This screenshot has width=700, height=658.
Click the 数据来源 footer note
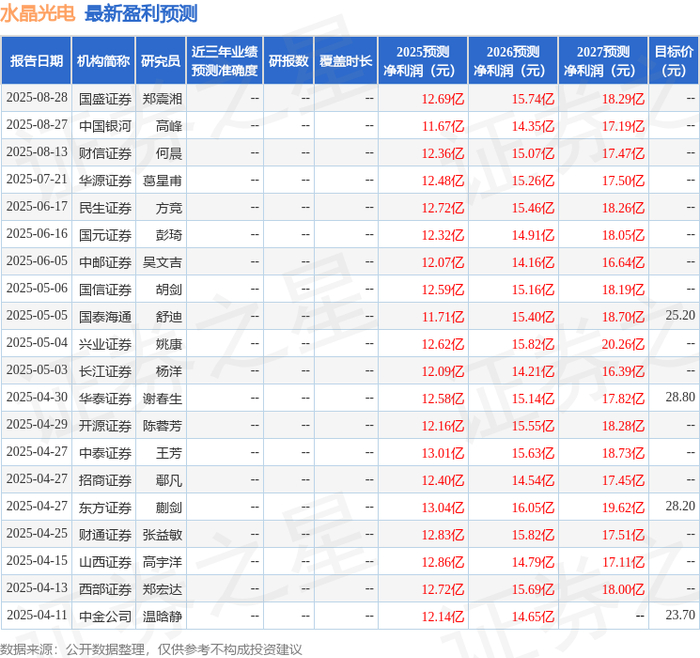pyautogui.click(x=151, y=649)
